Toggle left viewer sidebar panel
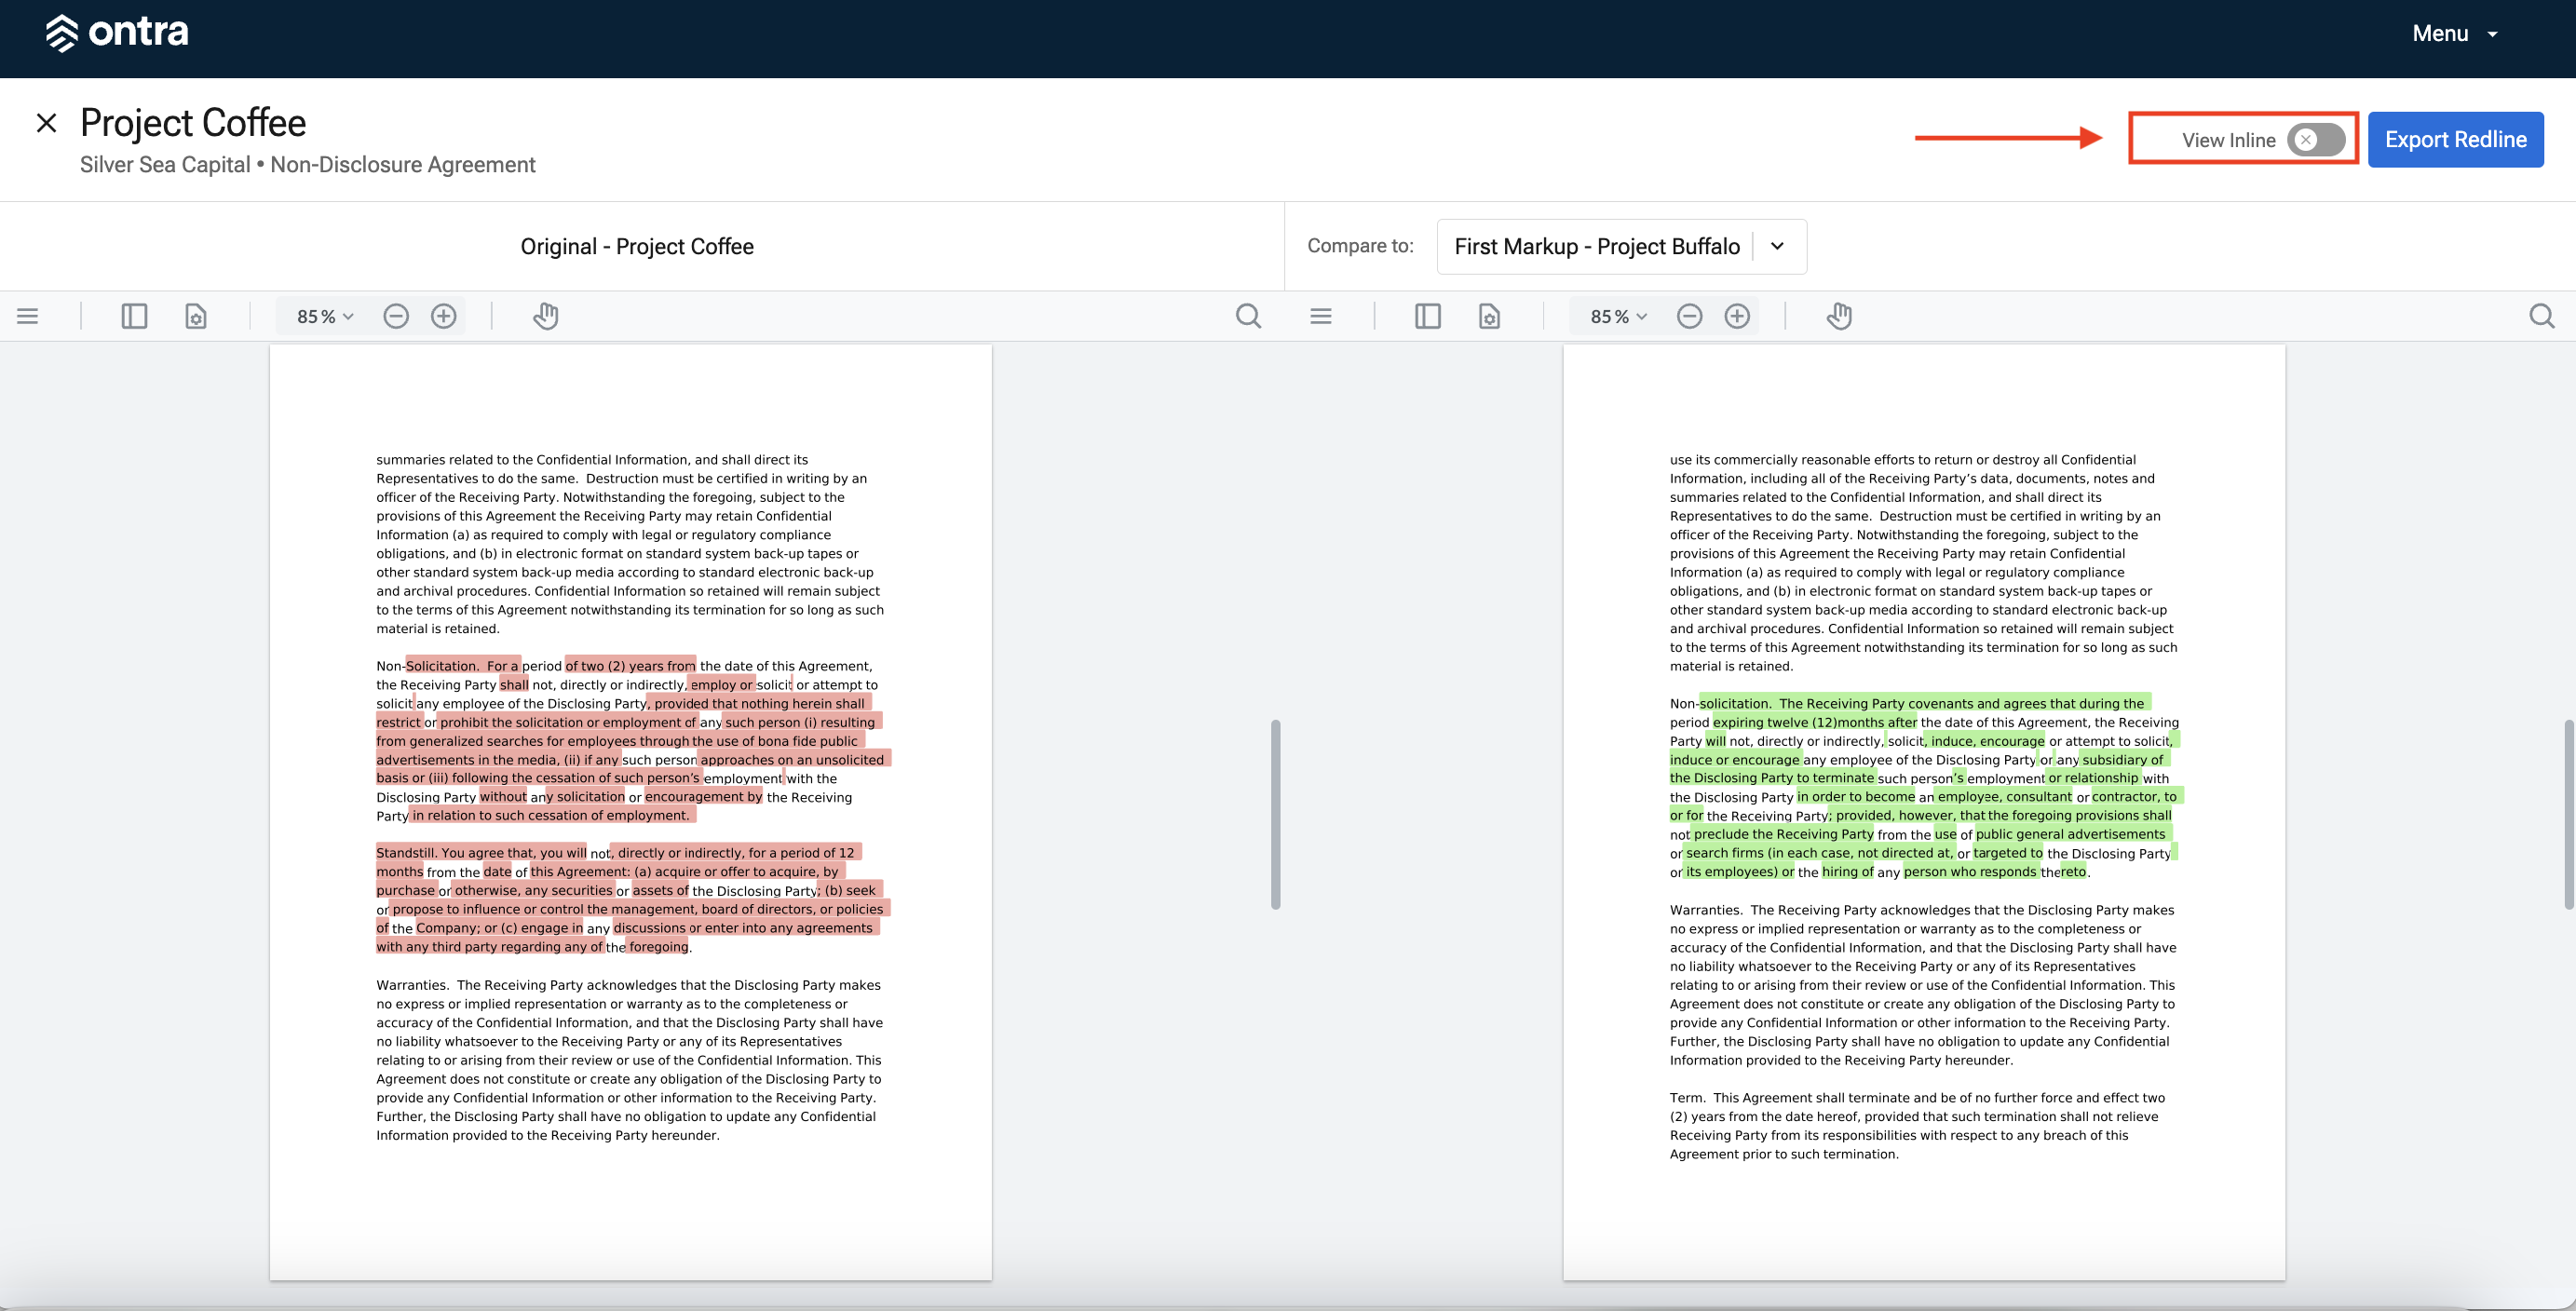2576x1311 pixels. click(134, 316)
